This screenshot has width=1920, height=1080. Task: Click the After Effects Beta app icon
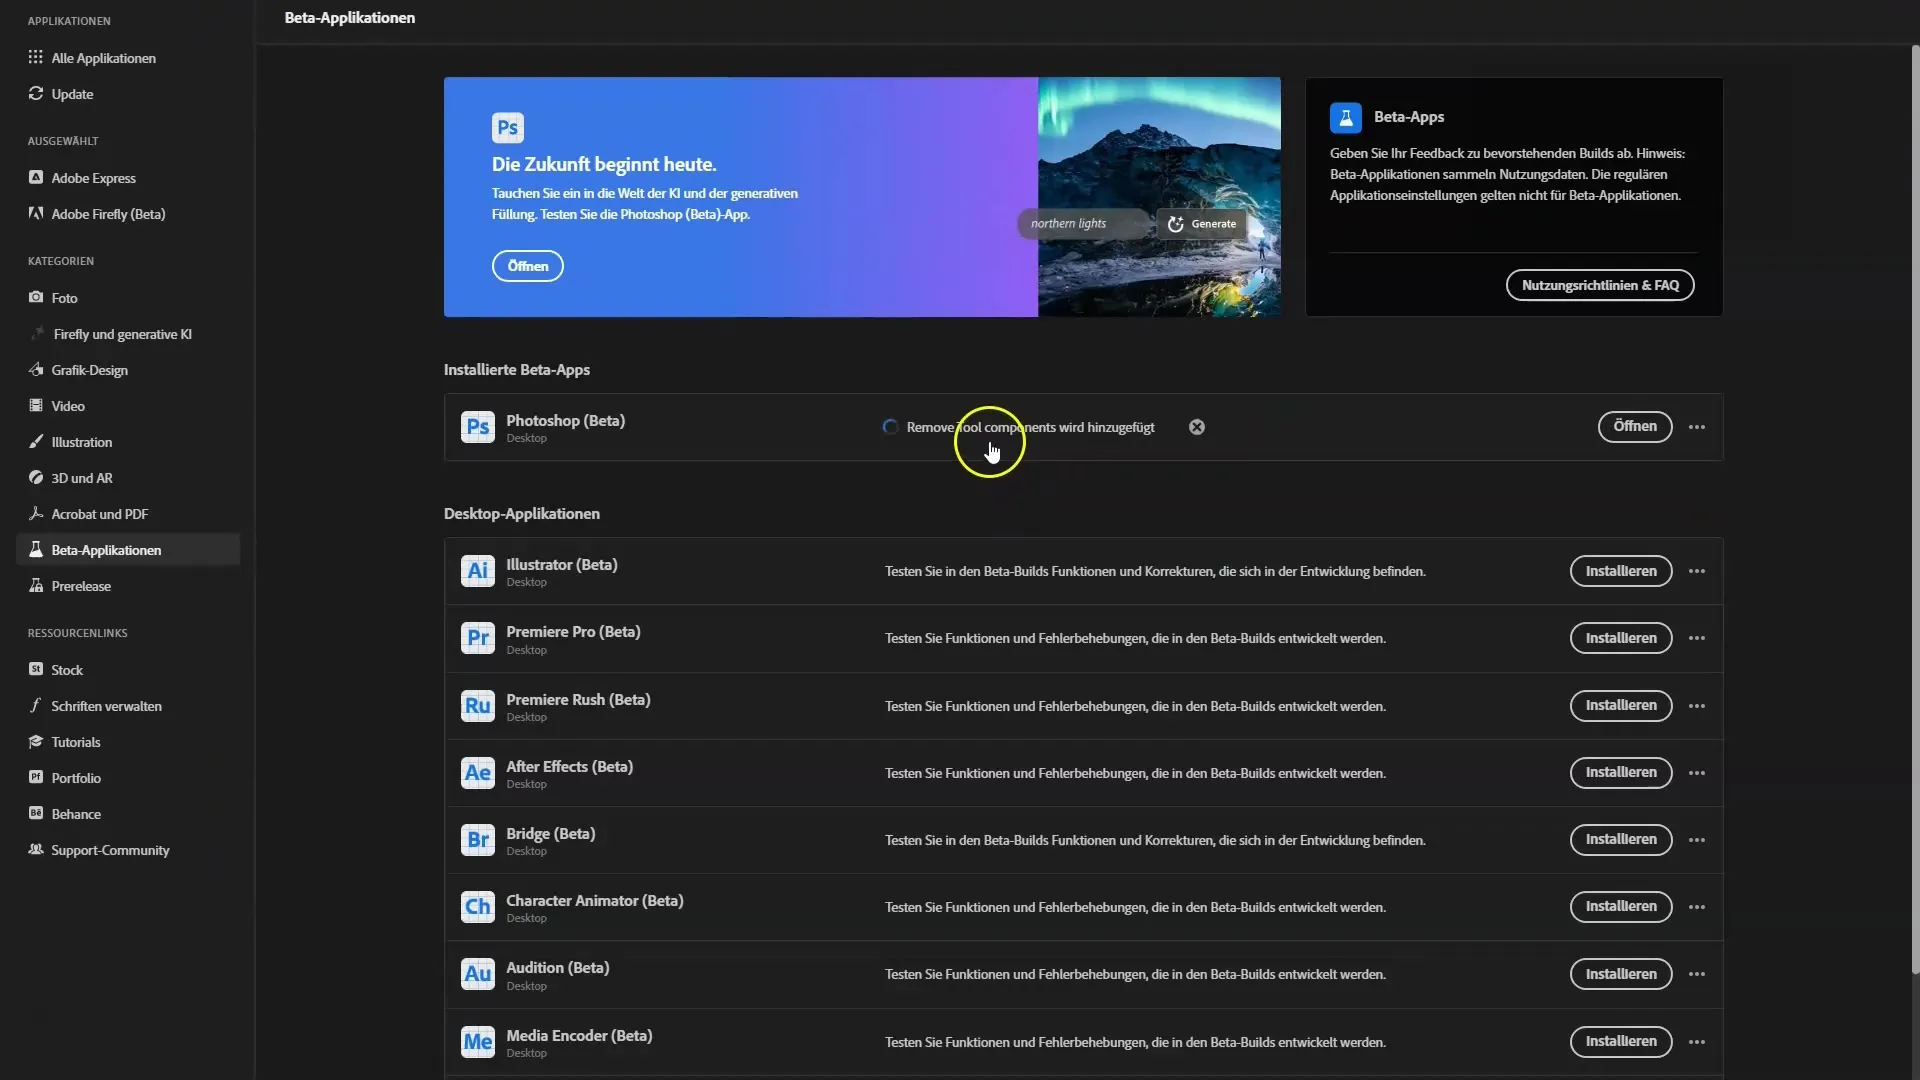pyautogui.click(x=475, y=771)
